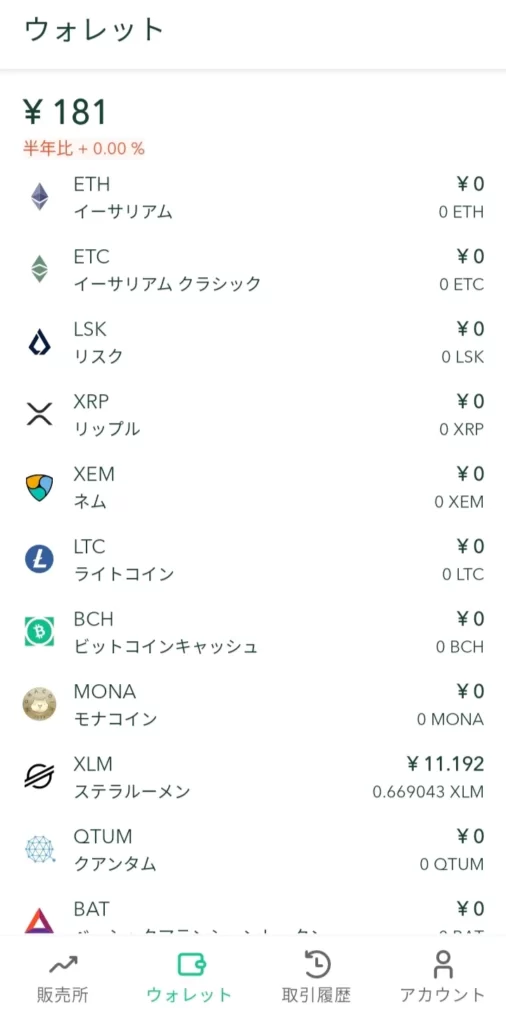Go to the アカウント tab

pyautogui.click(x=443, y=978)
